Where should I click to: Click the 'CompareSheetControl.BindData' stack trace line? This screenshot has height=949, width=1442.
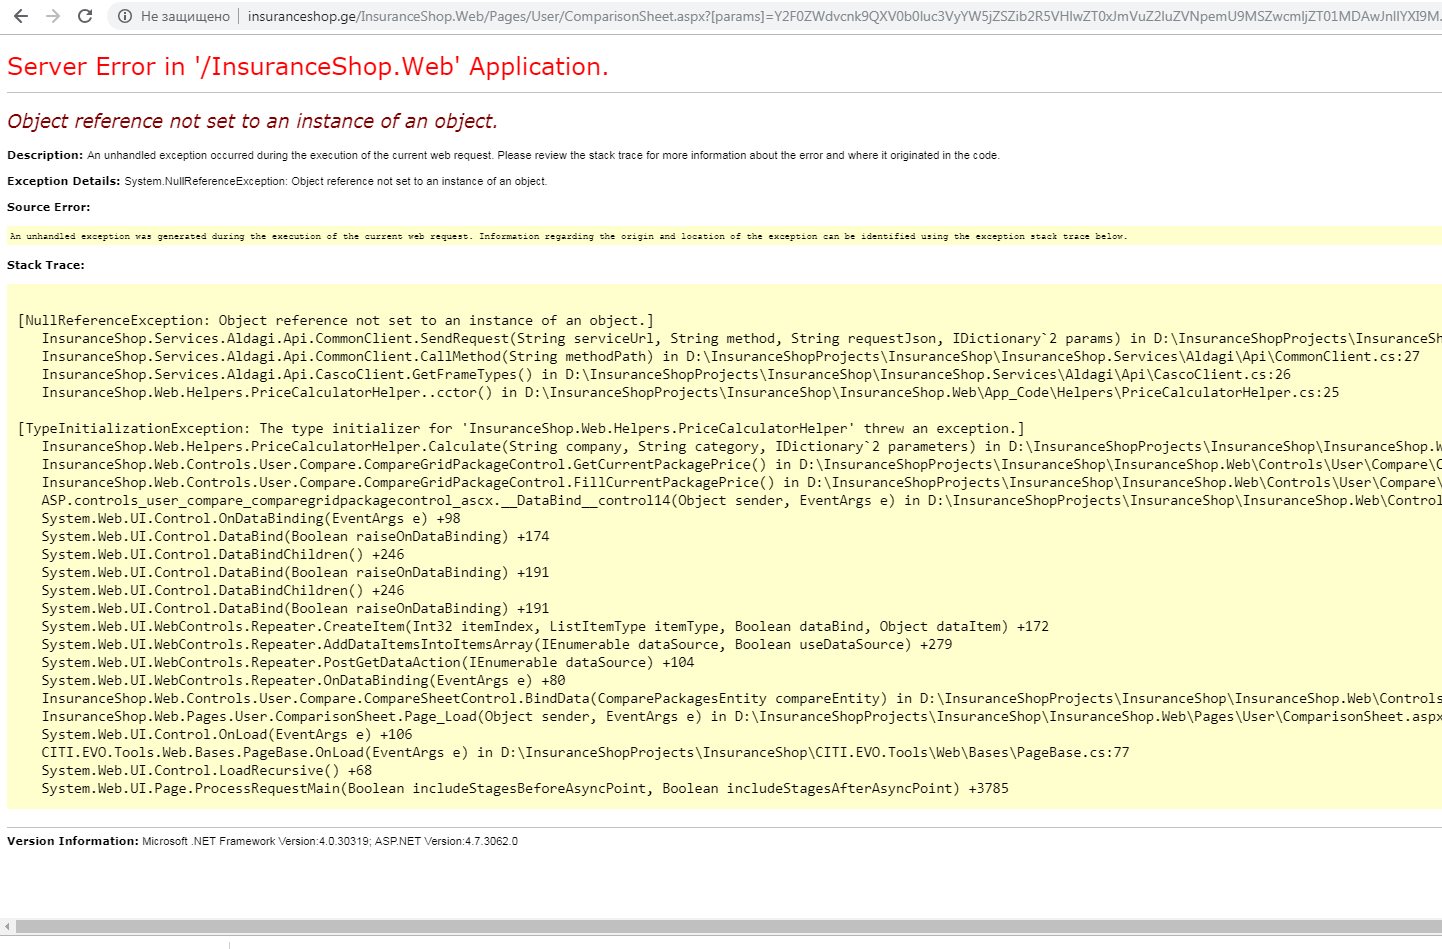[x=741, y=699]
